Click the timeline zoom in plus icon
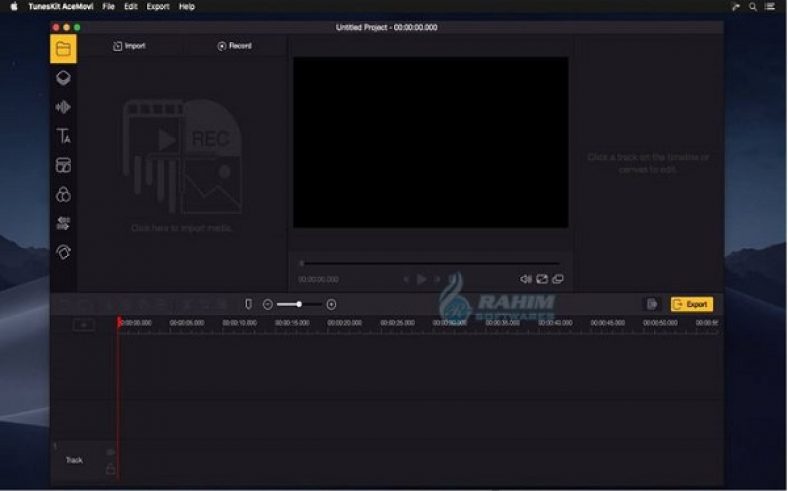The image size is (788, 491). pos(331,305)
